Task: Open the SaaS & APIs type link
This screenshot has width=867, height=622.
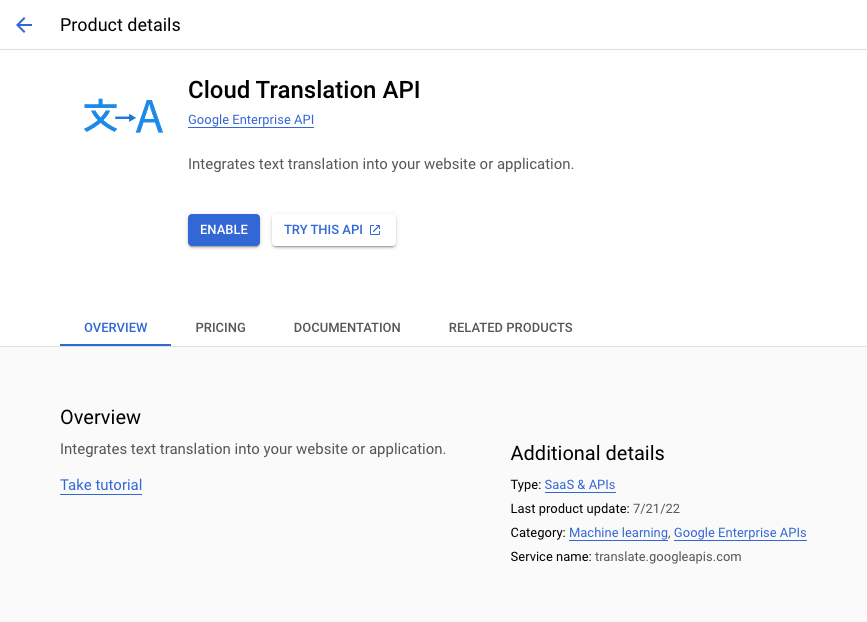Action: pyautogui.click(x=580, y=485)
